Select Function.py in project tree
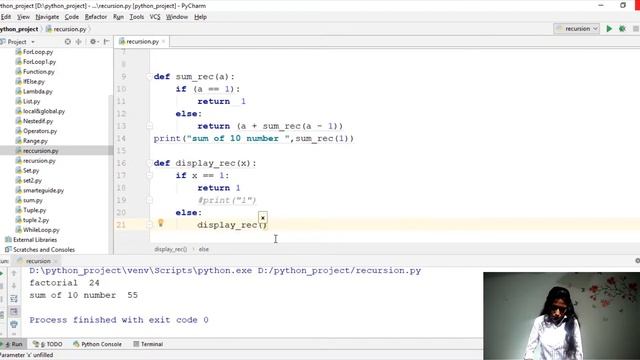640x360 pixels. coord(35,71)
